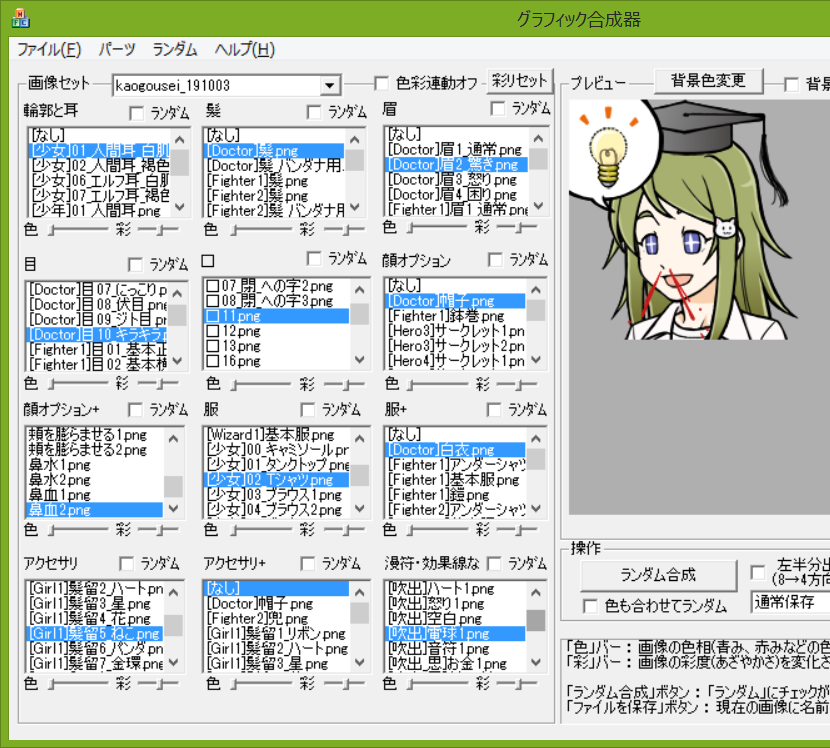Toggle ランダム checkbox for 口
This screenshot has height=748, width=830.
(314, 259)
